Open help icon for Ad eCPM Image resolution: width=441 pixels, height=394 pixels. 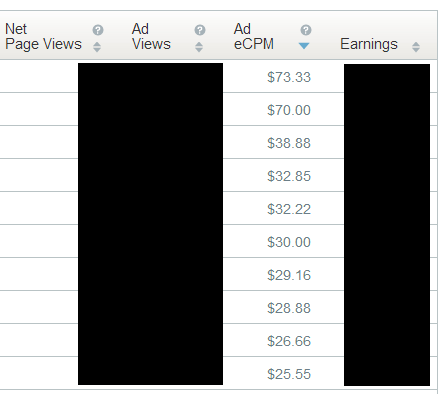click(306, 30)
